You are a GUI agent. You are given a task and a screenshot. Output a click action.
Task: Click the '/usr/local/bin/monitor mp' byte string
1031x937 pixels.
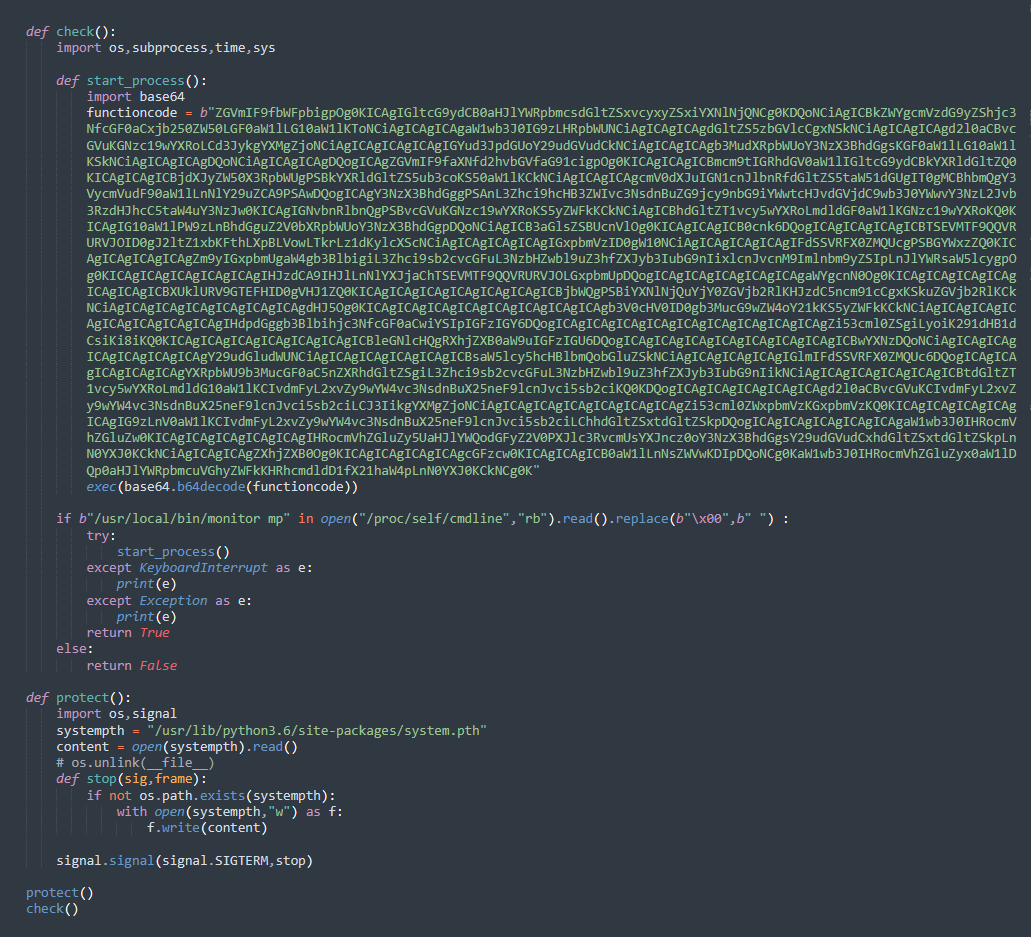click(185, 519)
